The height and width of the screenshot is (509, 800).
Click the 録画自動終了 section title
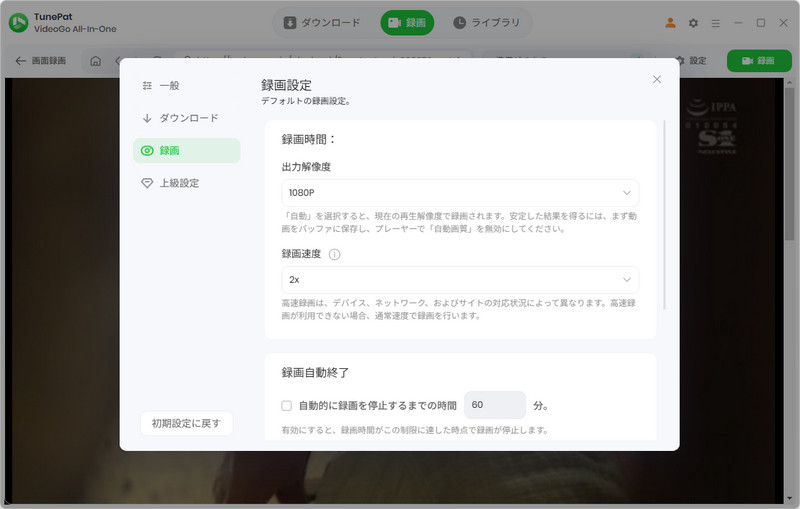coord(315,373)
